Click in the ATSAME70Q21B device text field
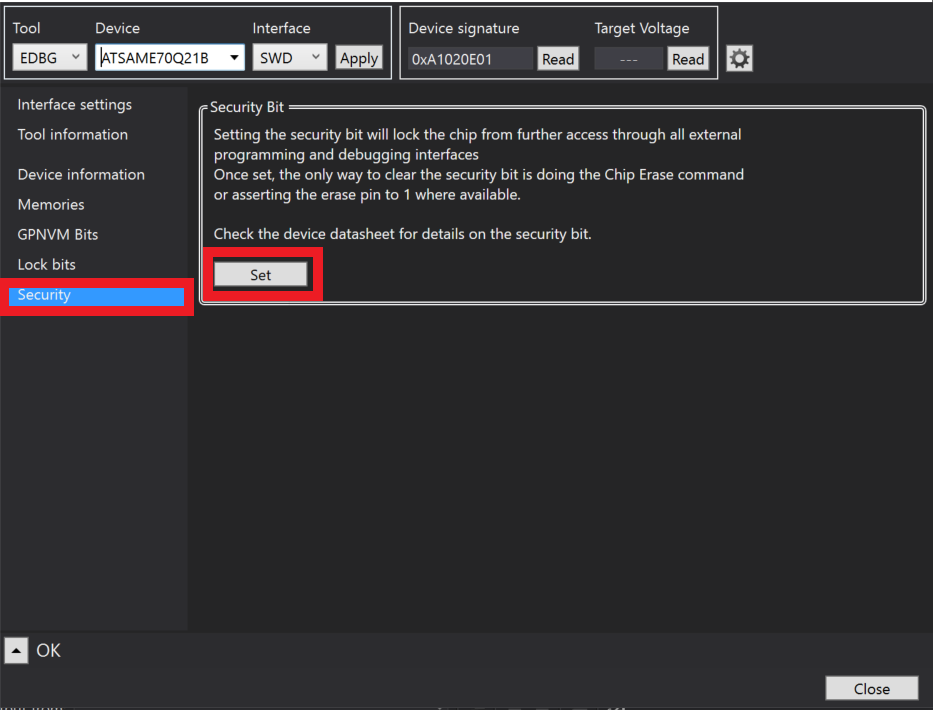The height and width of the screenshot is (710, 933). [x=160, y=58]
